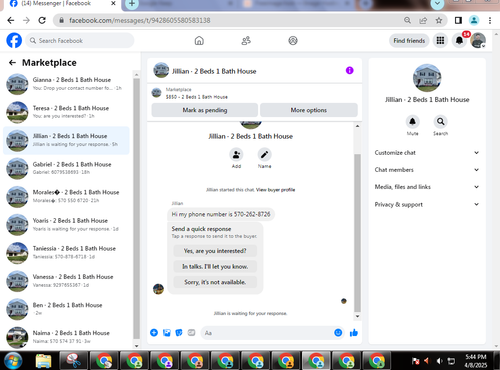
Task: Open Marketplace listing $850 - 2 Beds 1 Bath House
Action: (x=197, y=97)
